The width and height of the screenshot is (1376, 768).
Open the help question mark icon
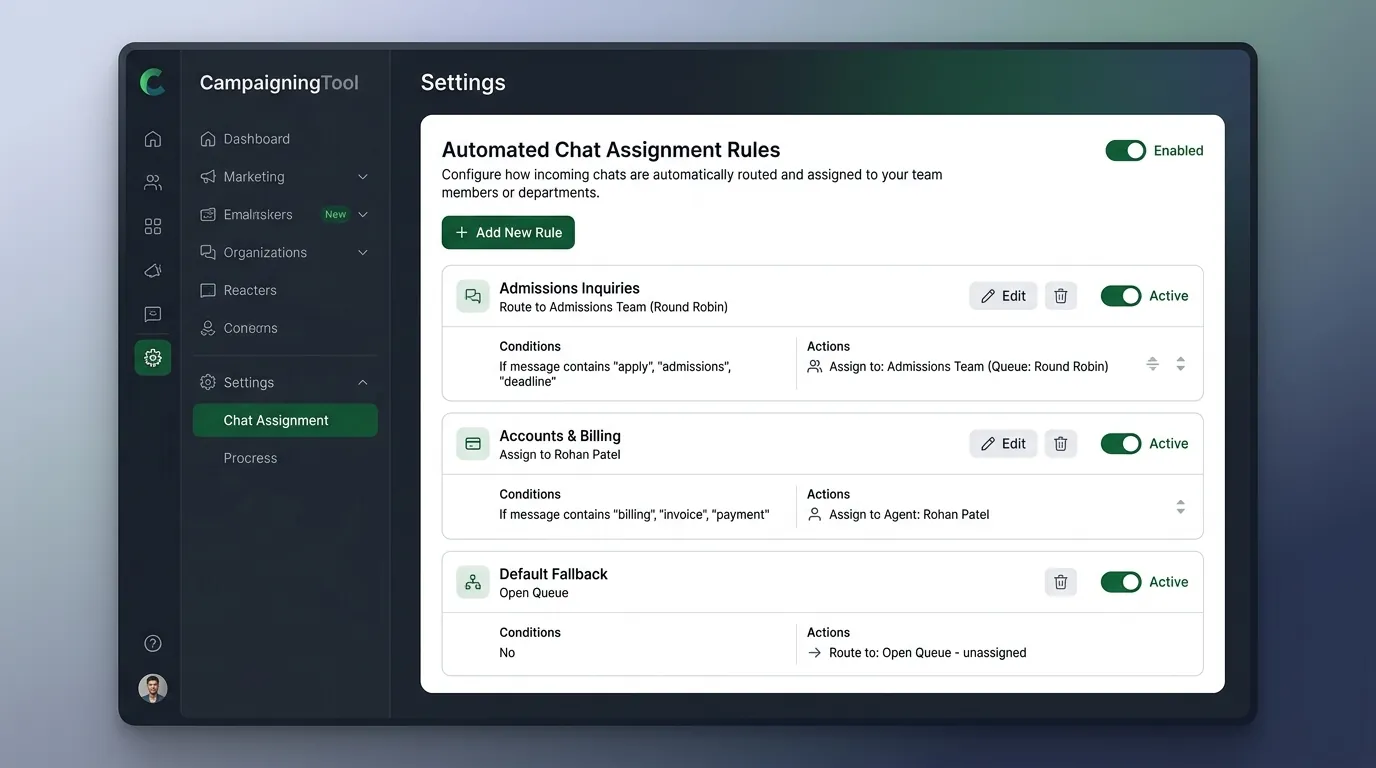click(153, 644)
